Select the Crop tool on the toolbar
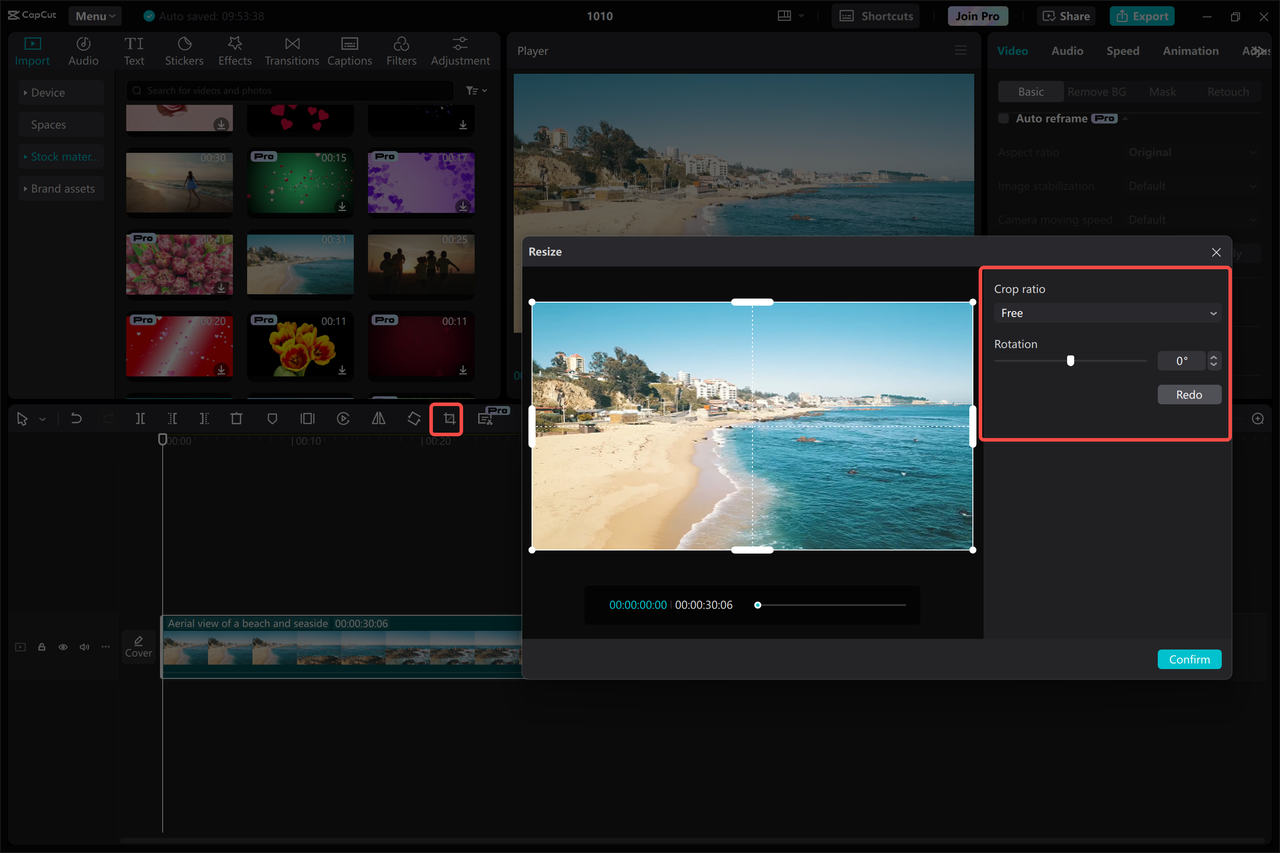Viewport: 1280px width, 853px height. [x=446, y=418]
